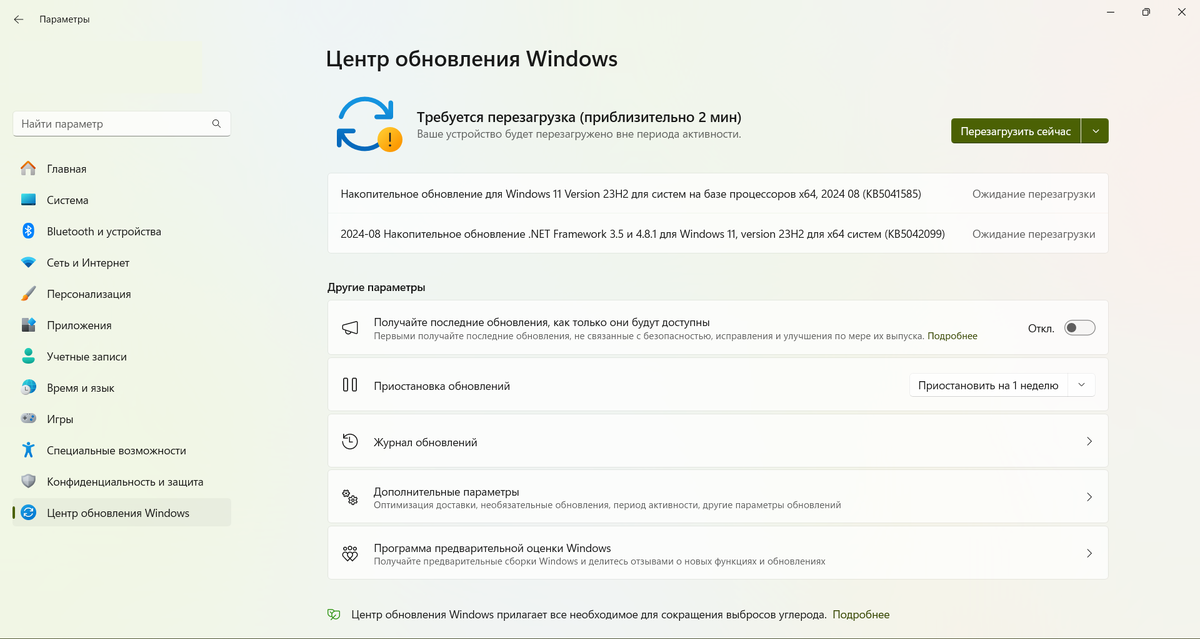Click the Конфиденциальность и защита shield icon
This screenshot has width=1200, height=639.
28,481
